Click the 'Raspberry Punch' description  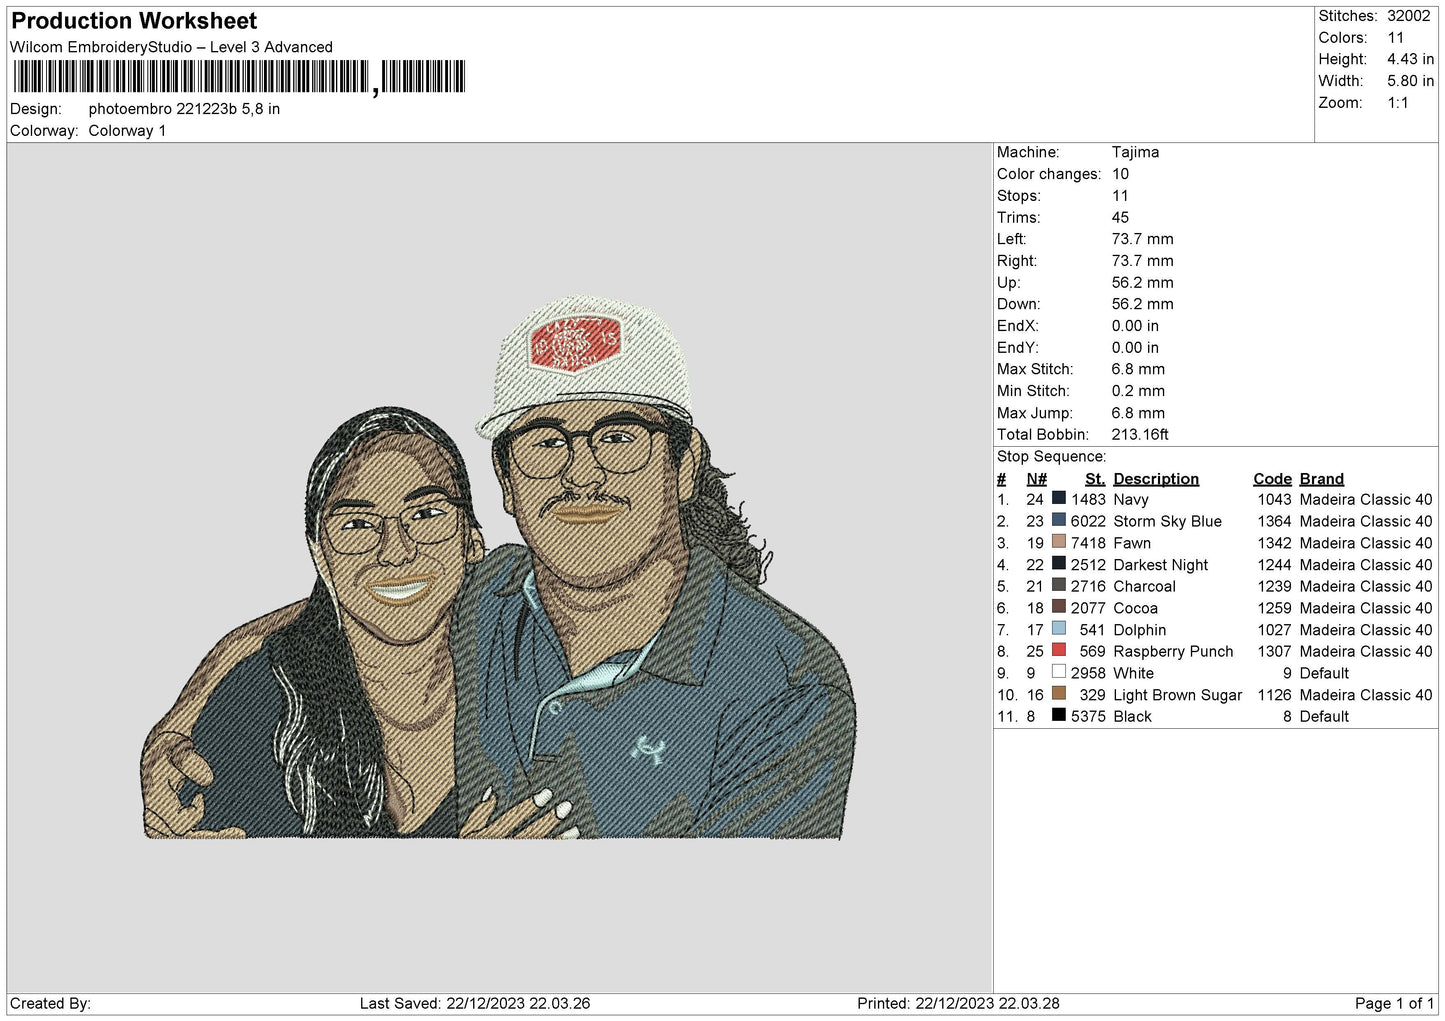pyautogui.click(x=1173, y=651)
